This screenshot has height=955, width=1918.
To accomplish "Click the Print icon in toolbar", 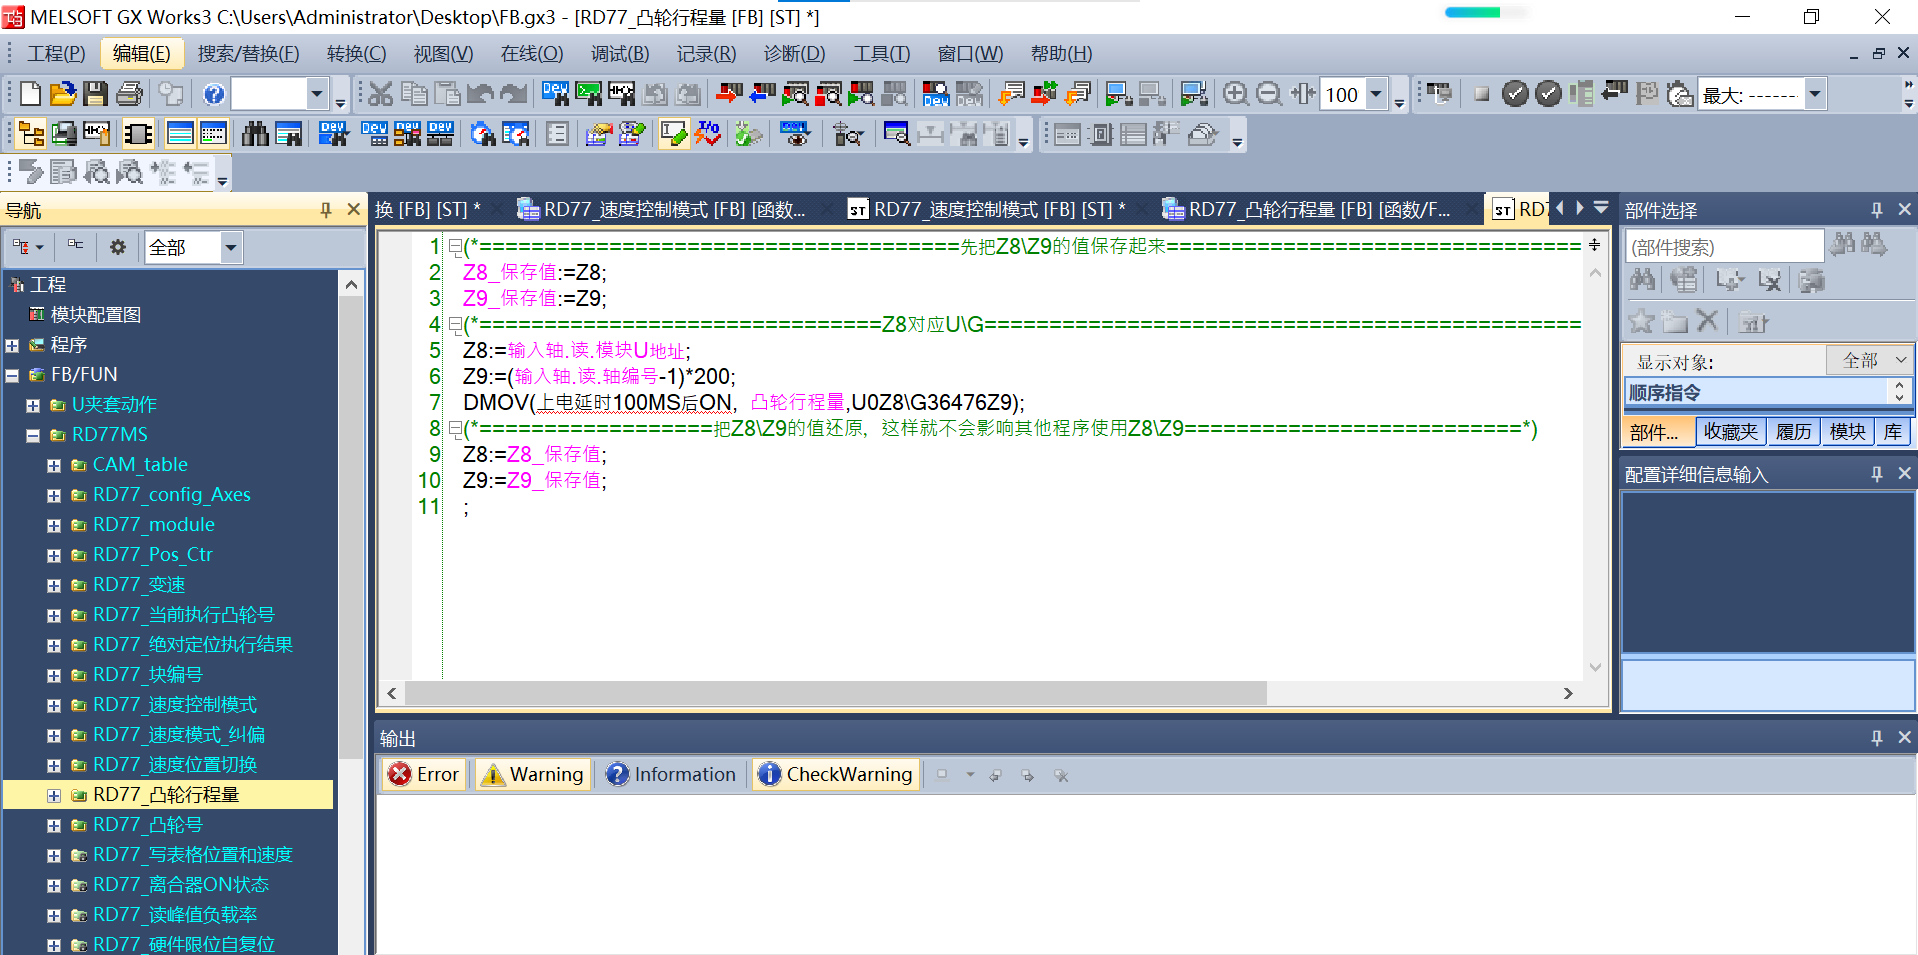I will coord(129,94).
